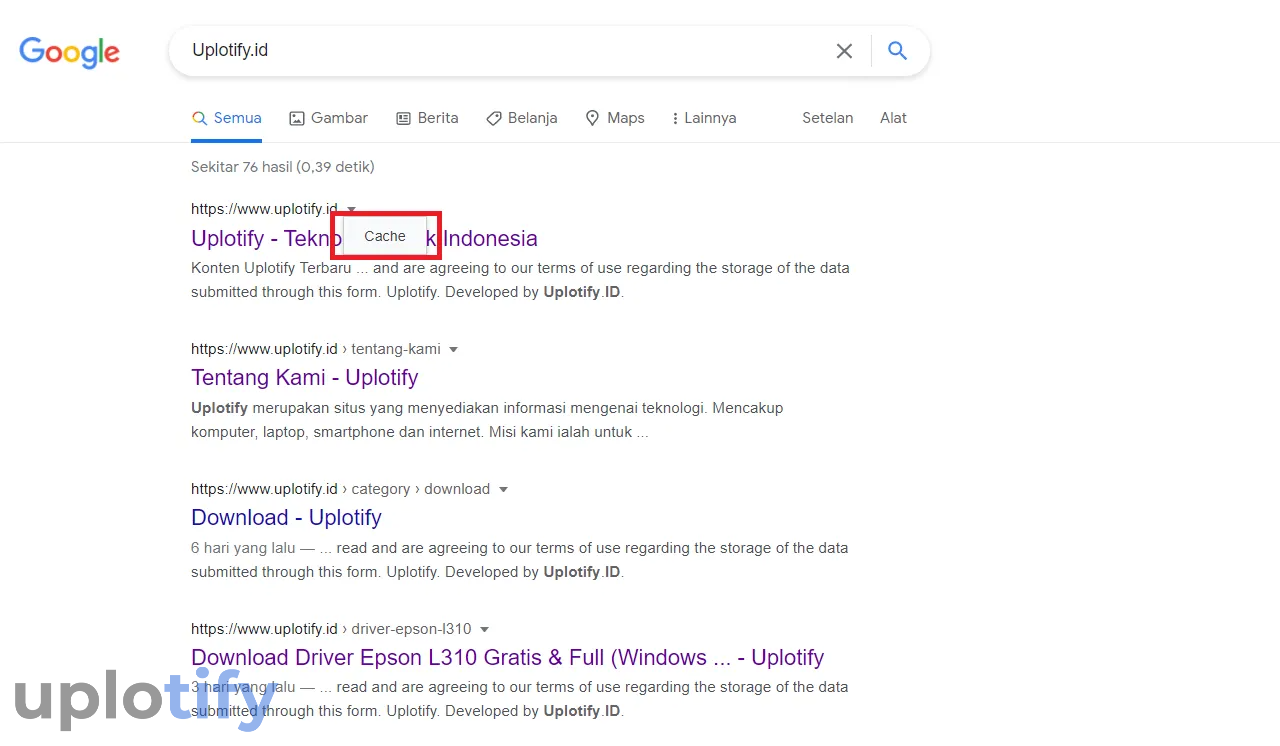Screen dimensions: 1280x746
Task: Open dropdown arrow beside first uplotify.id URL
Action: 351,210
